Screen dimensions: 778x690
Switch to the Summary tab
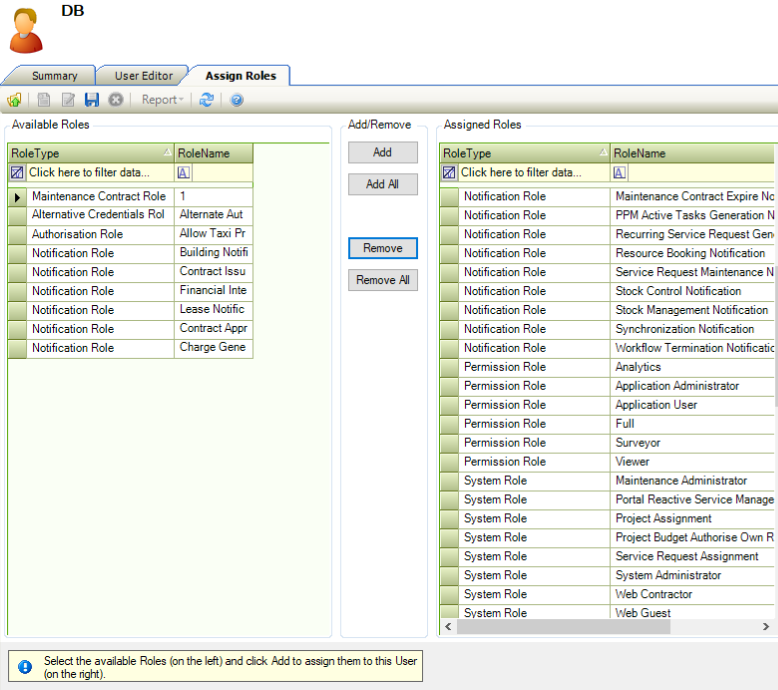[x=54, y=76]
